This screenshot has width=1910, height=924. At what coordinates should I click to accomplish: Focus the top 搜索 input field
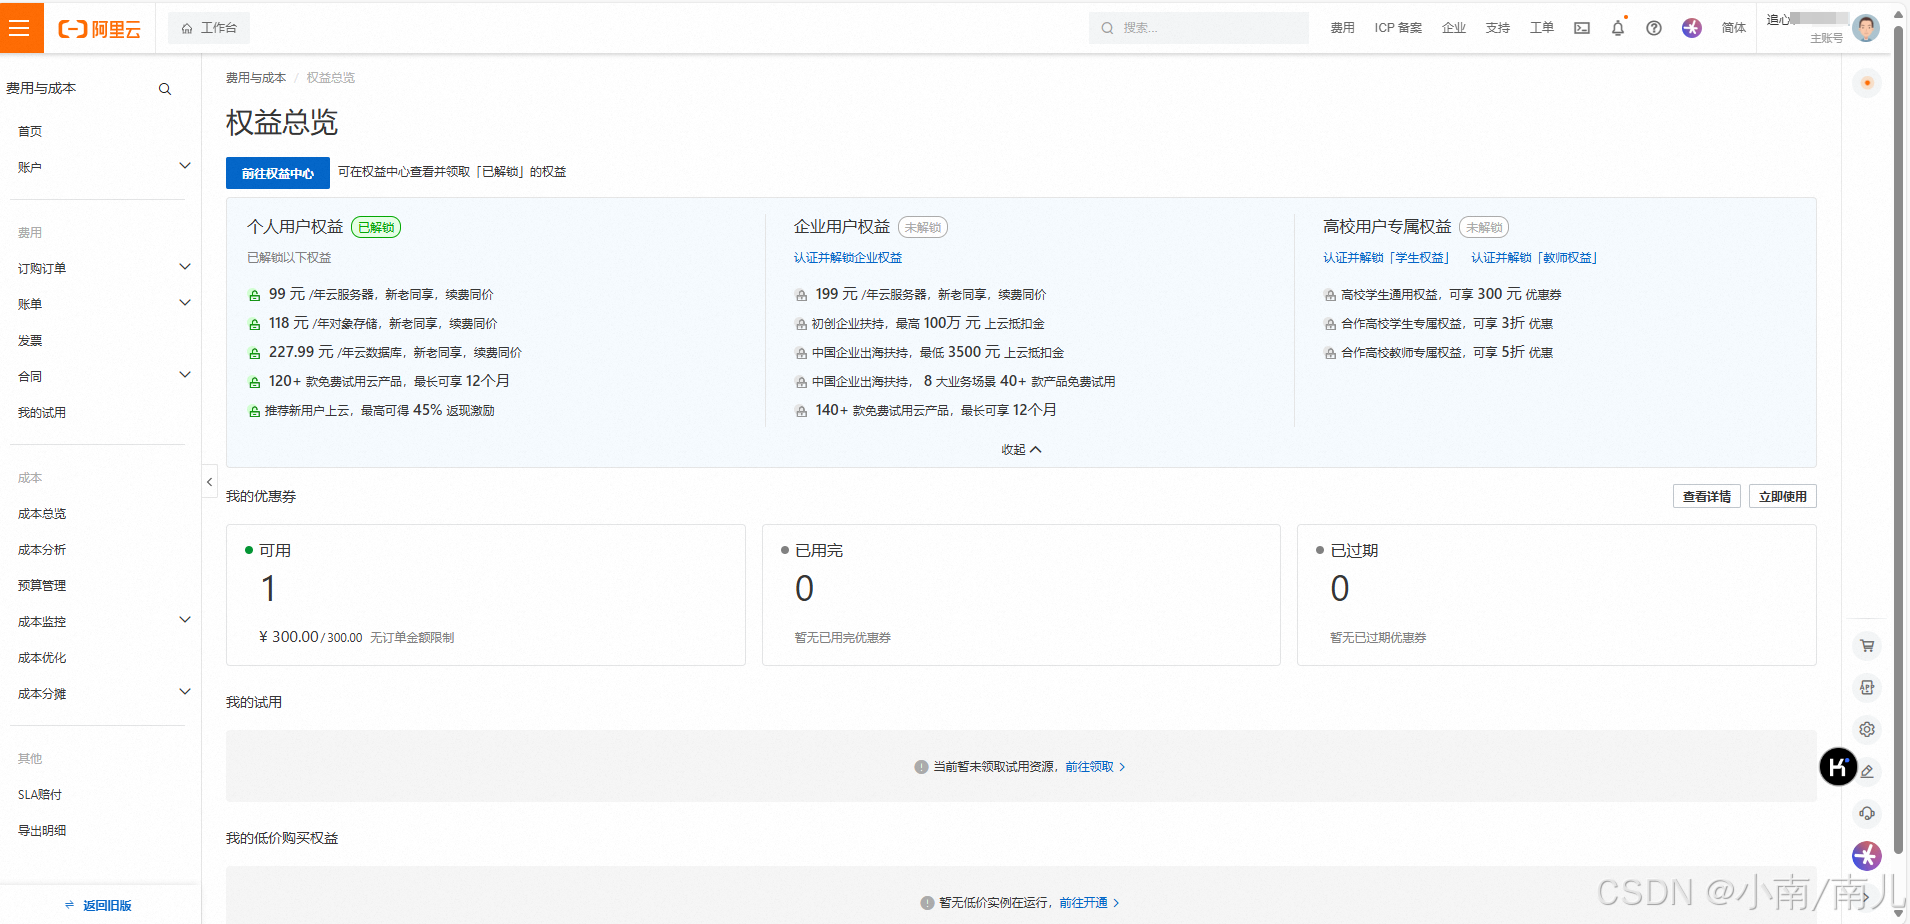click(1199, 28)
